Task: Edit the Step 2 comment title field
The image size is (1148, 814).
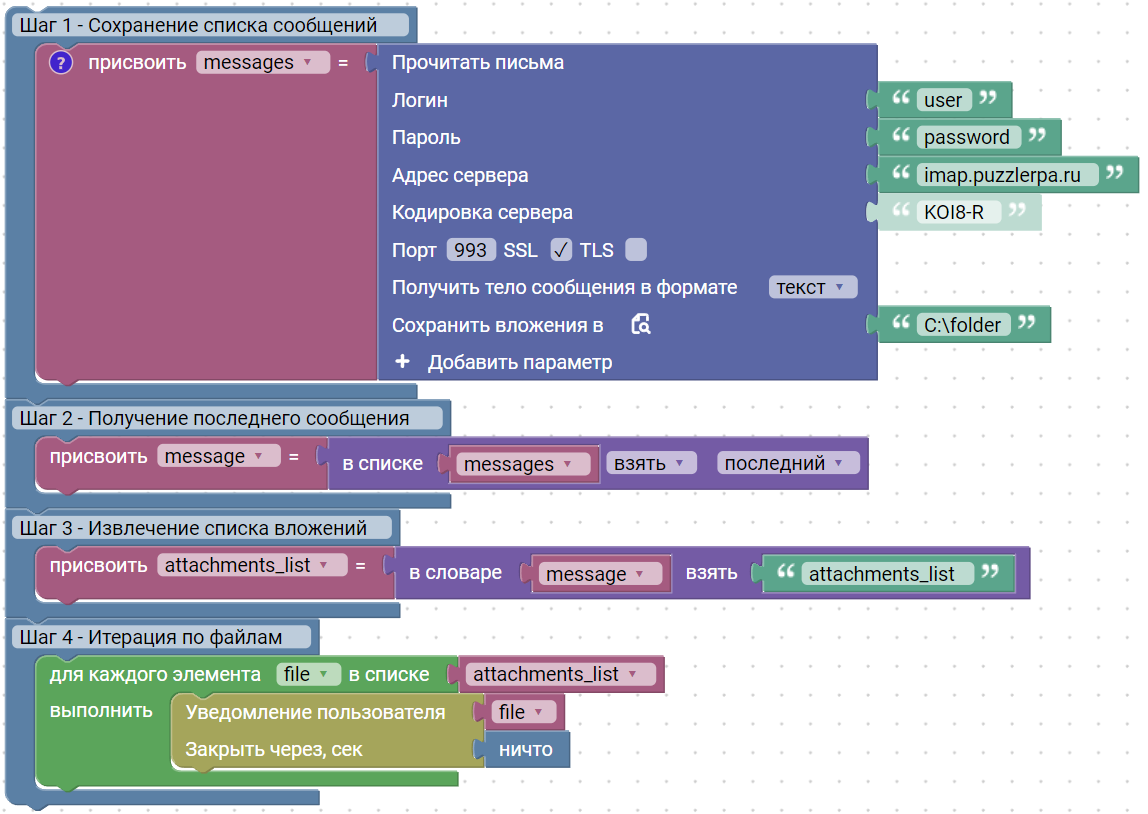Action: pos(228,418)
